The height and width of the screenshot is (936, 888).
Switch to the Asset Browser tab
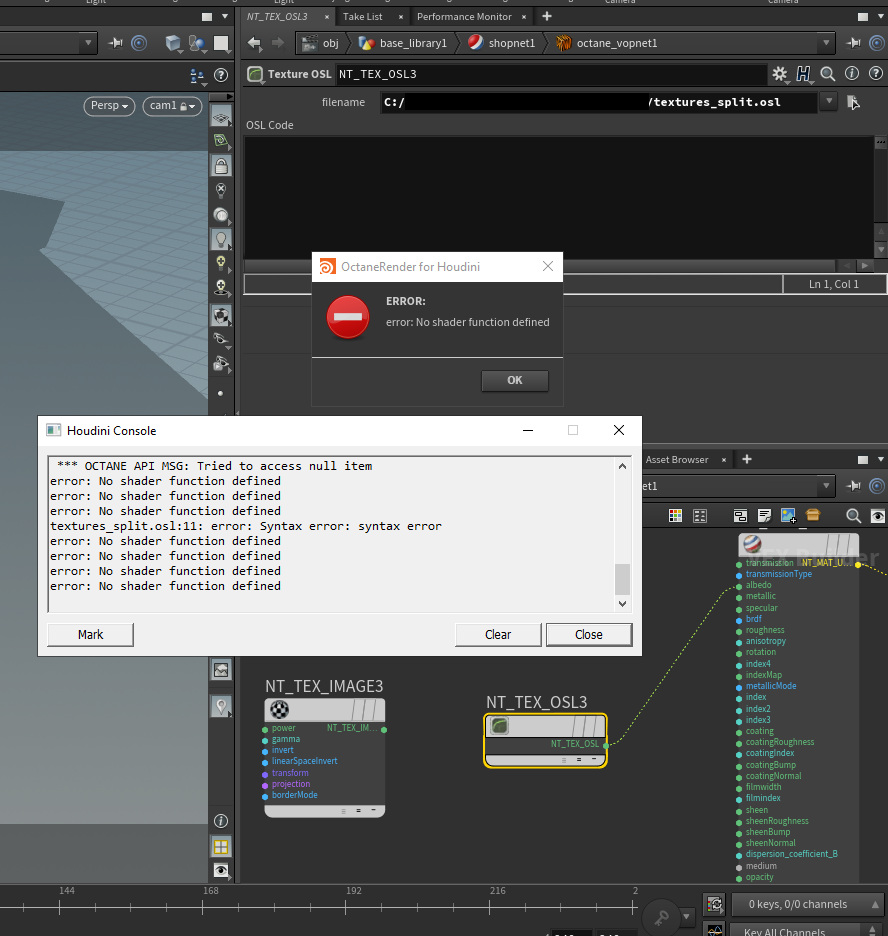point(677,460)
